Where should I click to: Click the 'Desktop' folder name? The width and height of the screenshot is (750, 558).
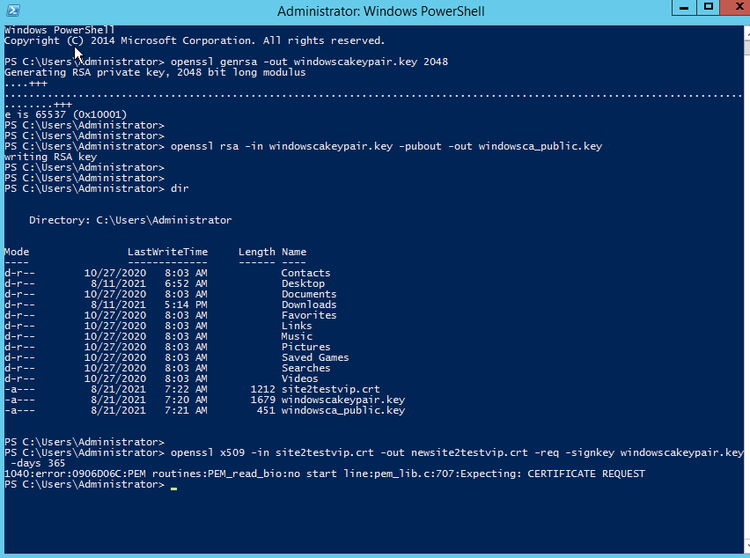click(303, 284)
